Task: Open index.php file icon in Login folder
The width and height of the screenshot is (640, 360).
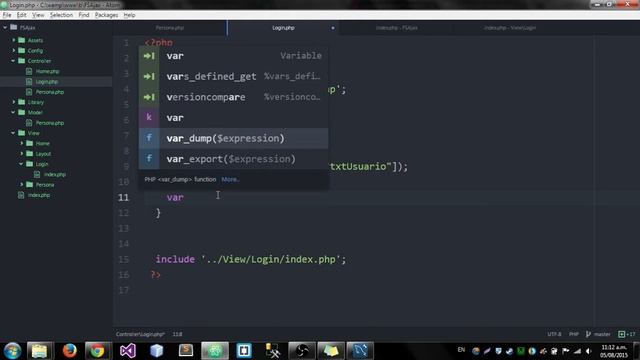Action: [37, 174]
